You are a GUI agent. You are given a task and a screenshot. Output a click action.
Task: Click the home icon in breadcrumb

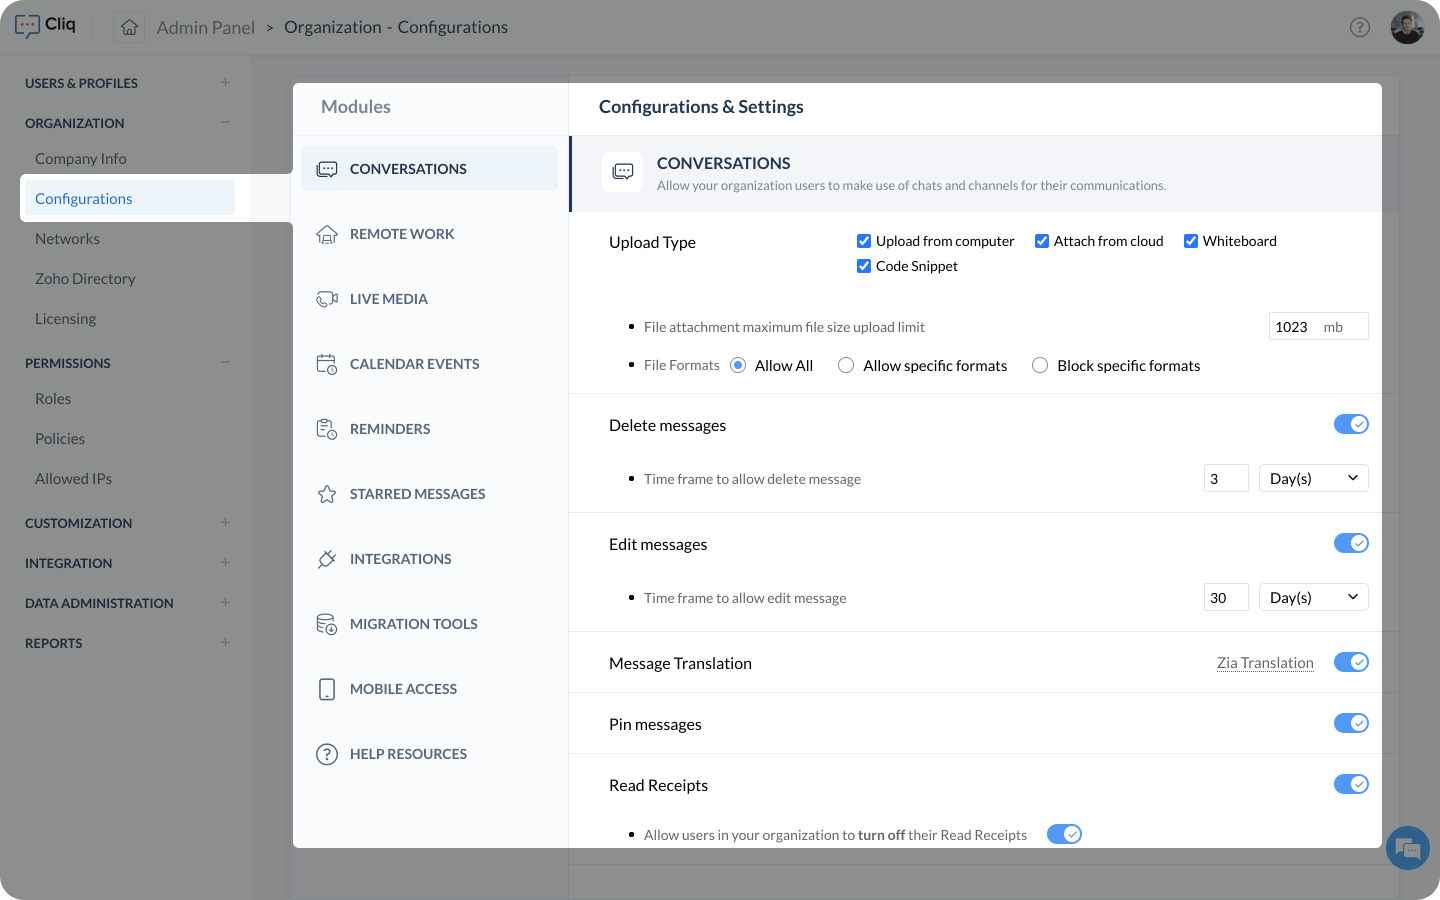tap(129, 28)
